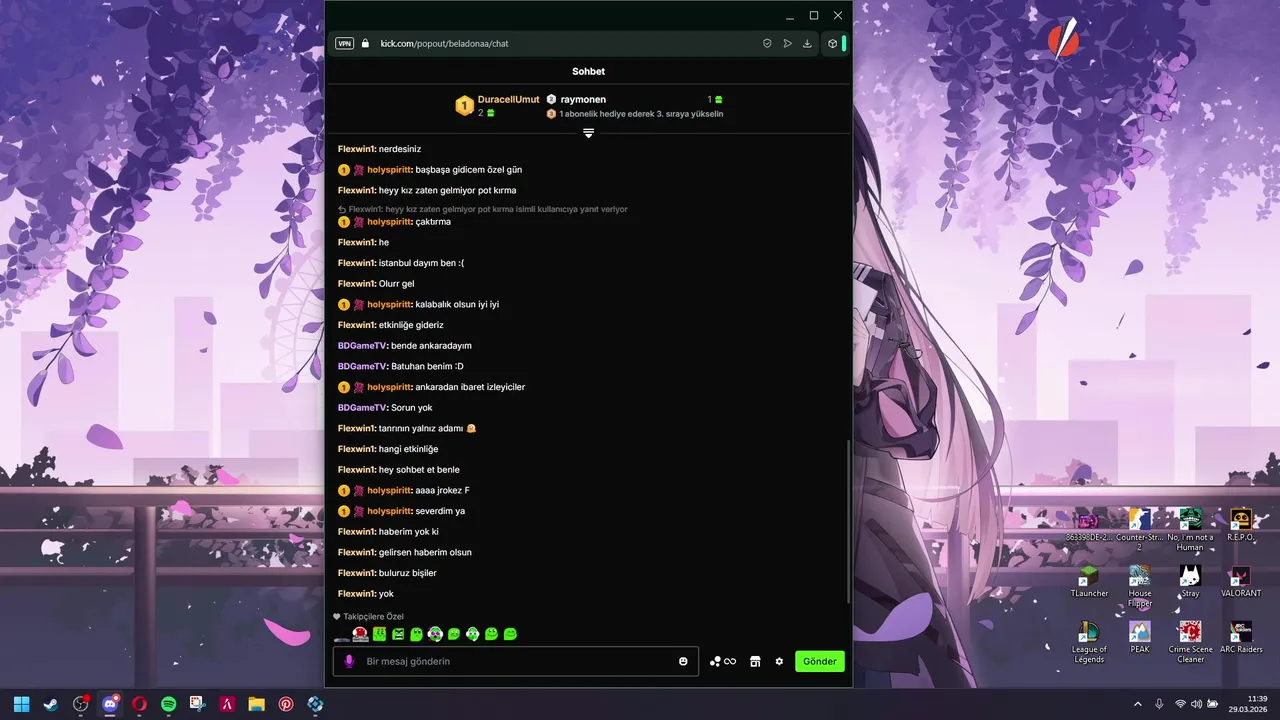Open the shop storefront icon
This screenshot has width=1280, height=720.
[755, 661]
